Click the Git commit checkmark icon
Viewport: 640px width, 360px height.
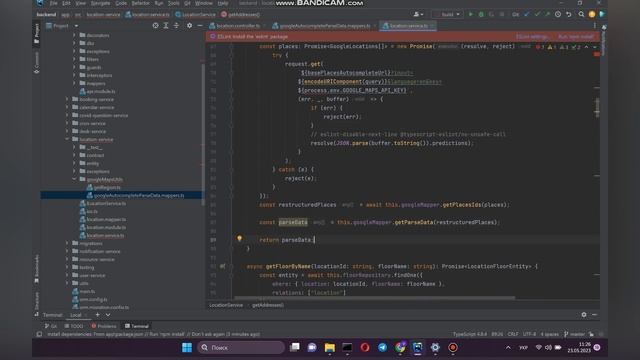click(x=537, y=14)
